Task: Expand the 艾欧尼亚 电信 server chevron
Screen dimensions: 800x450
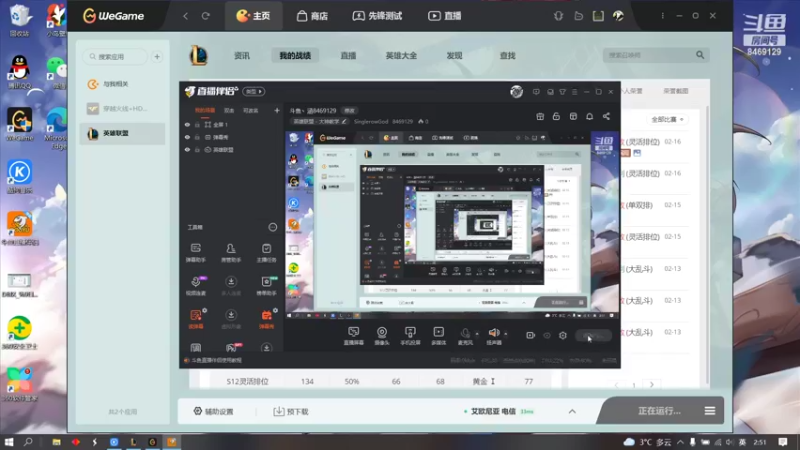Action: click(572, 411)
